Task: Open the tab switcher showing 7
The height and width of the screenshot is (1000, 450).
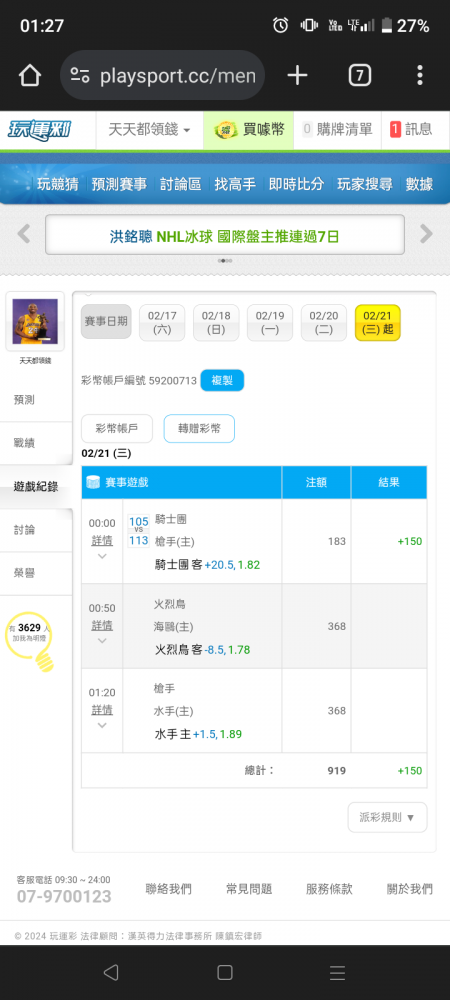Action: 359,76
